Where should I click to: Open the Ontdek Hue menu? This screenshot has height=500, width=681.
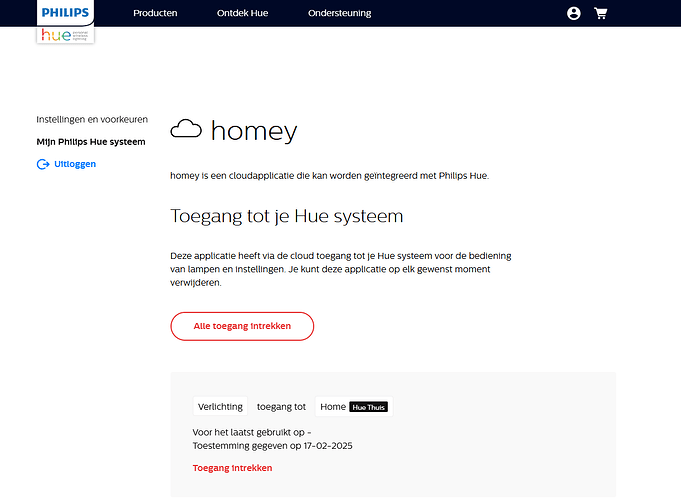coord(242,13)
